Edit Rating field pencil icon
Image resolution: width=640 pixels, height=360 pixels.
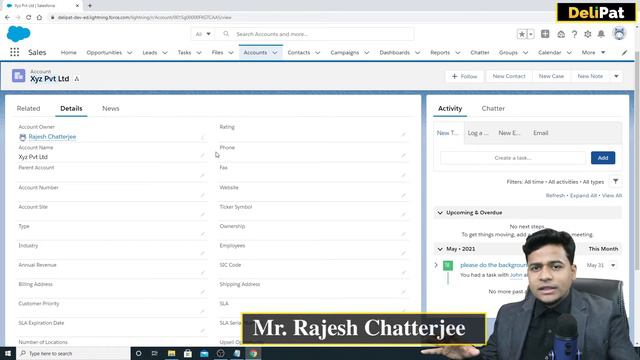point(403,134)
